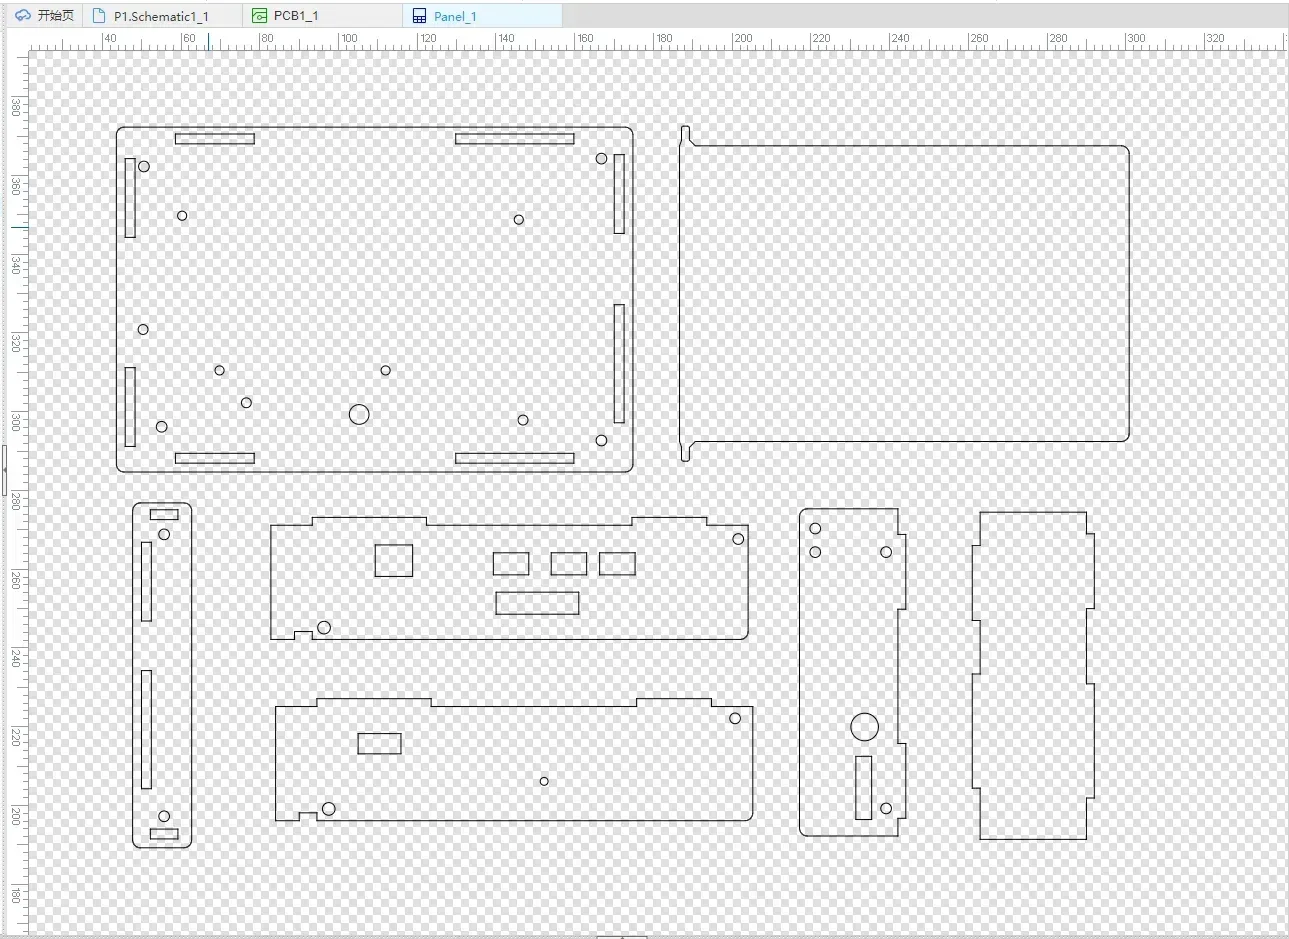Click the 200 mark on the horizontal ruler

[x=742, y=38]
